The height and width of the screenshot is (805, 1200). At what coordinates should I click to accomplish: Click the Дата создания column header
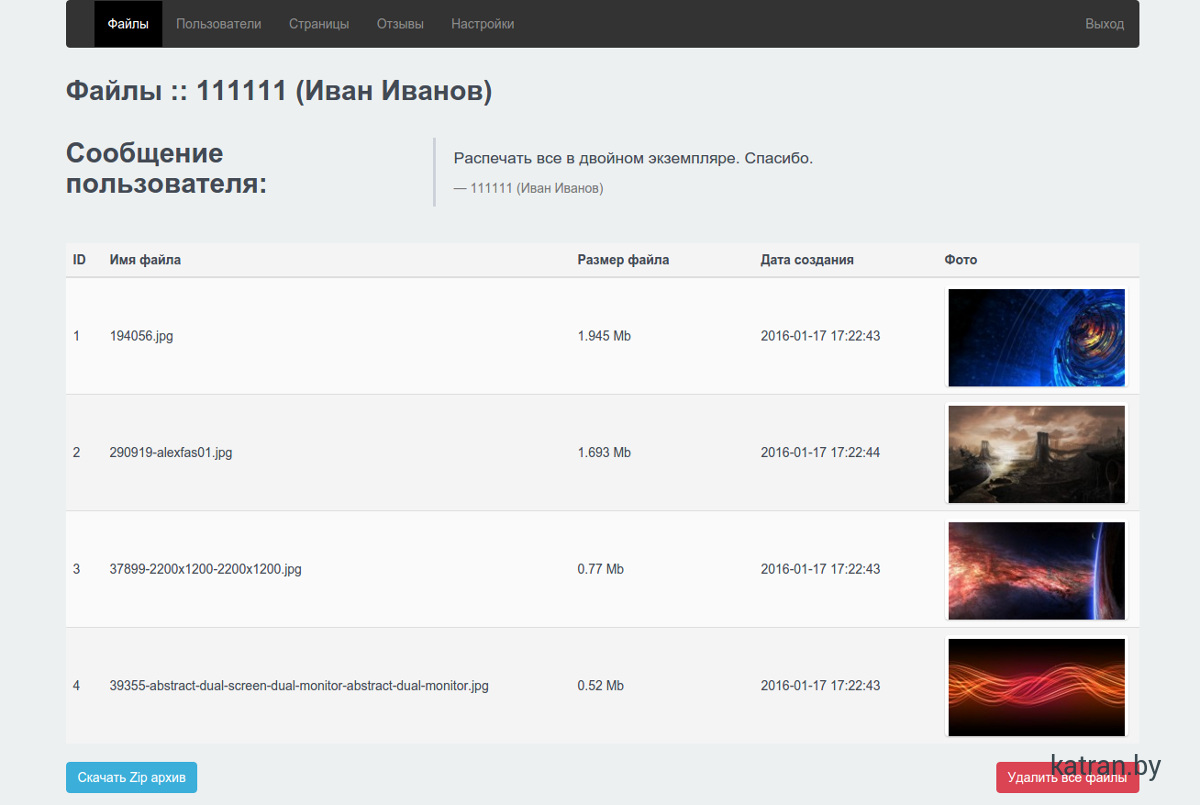[807, 260]
